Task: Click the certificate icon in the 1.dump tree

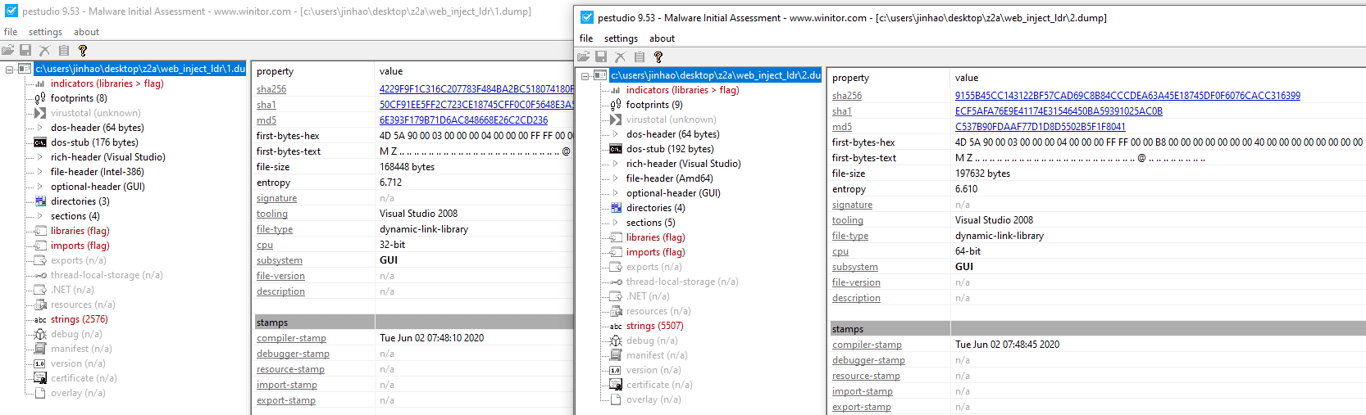Action: [x=41, y=378]
